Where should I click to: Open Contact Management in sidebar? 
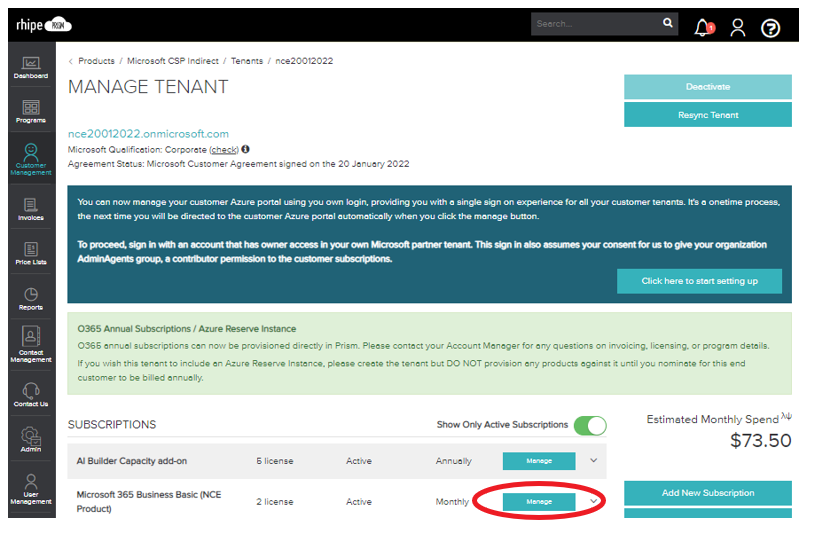click(31, 344)
